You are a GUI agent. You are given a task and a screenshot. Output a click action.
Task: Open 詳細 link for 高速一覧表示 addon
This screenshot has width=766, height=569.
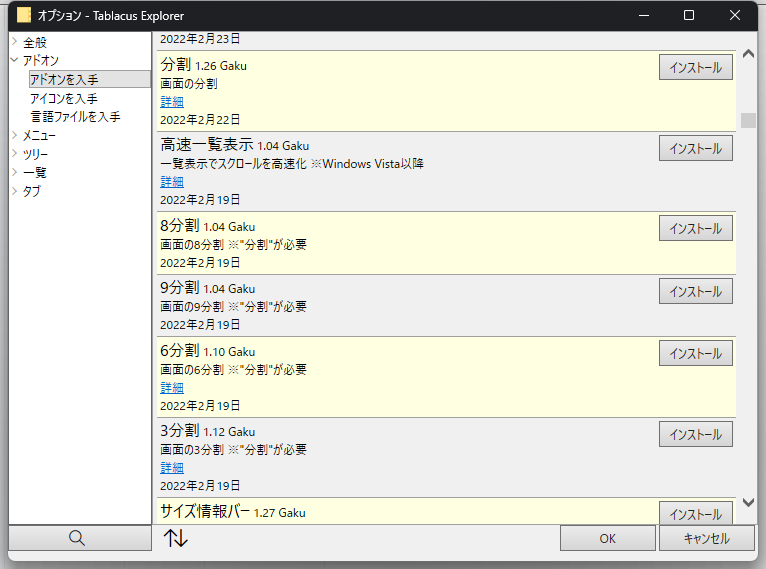pos(172,182)
